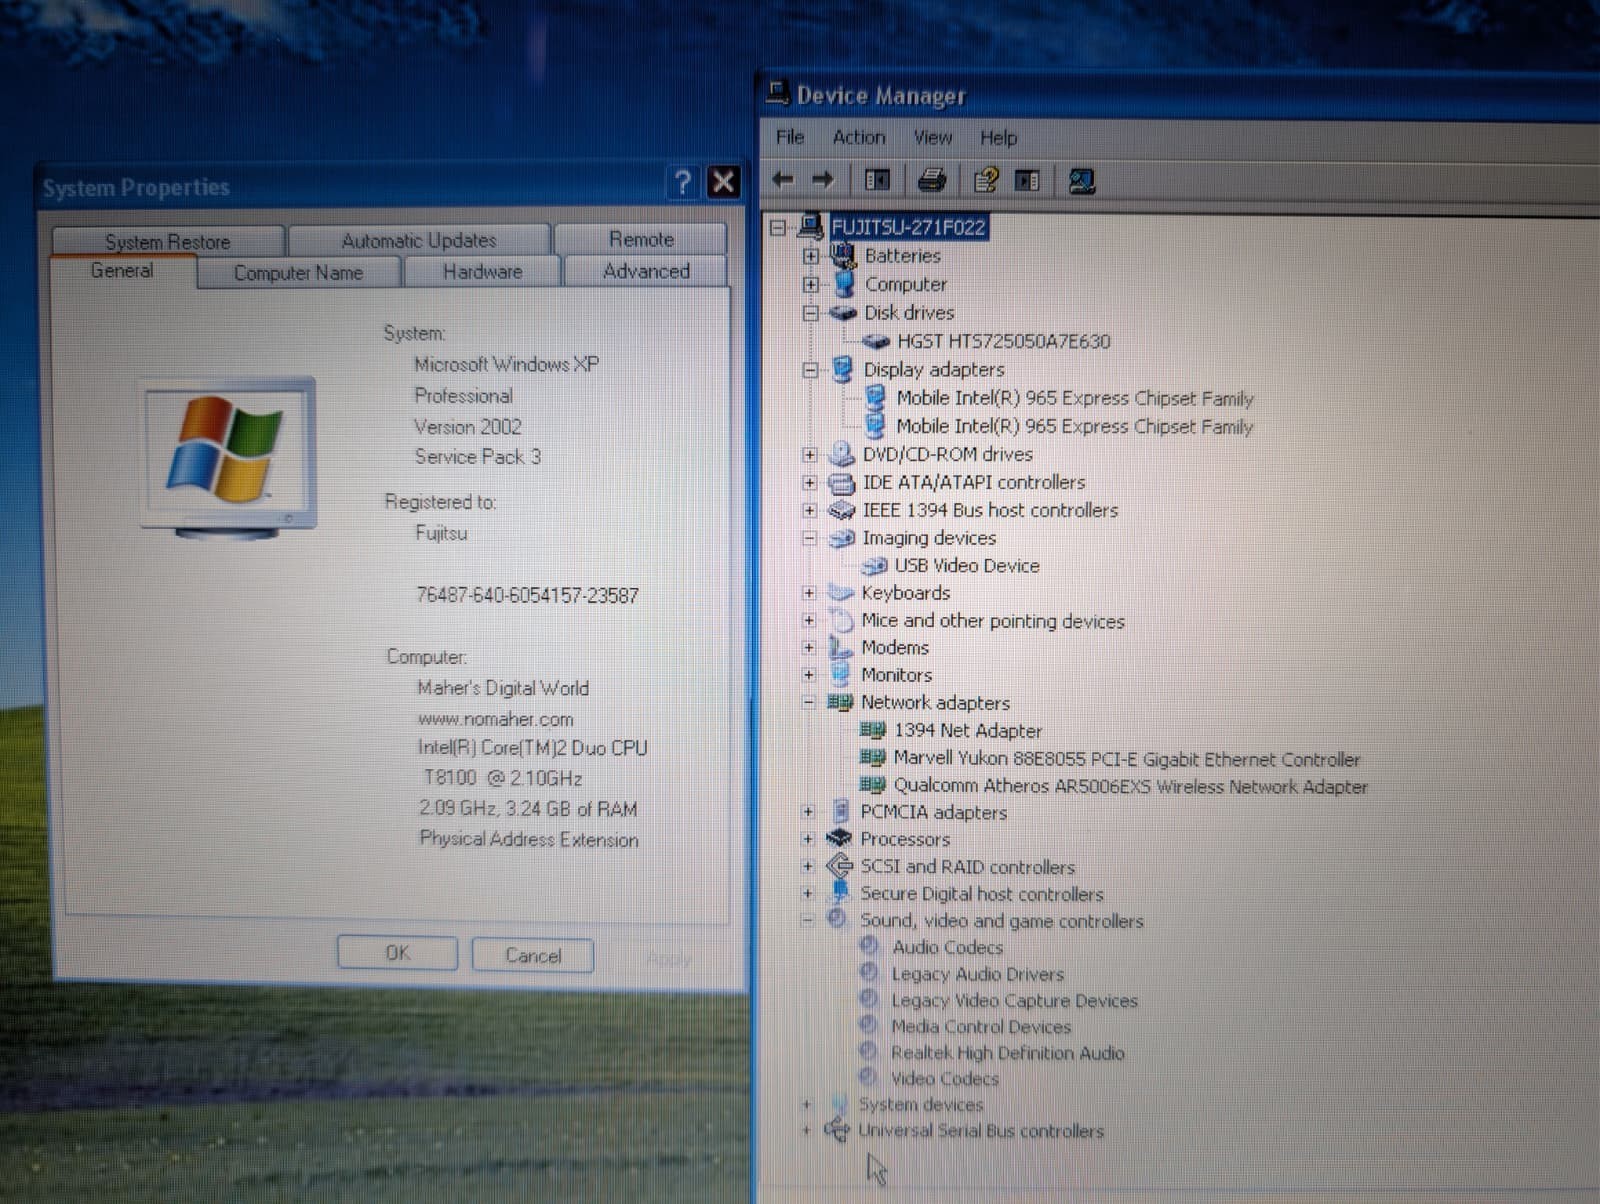Select the Network adapters category icon

(839, 702)
